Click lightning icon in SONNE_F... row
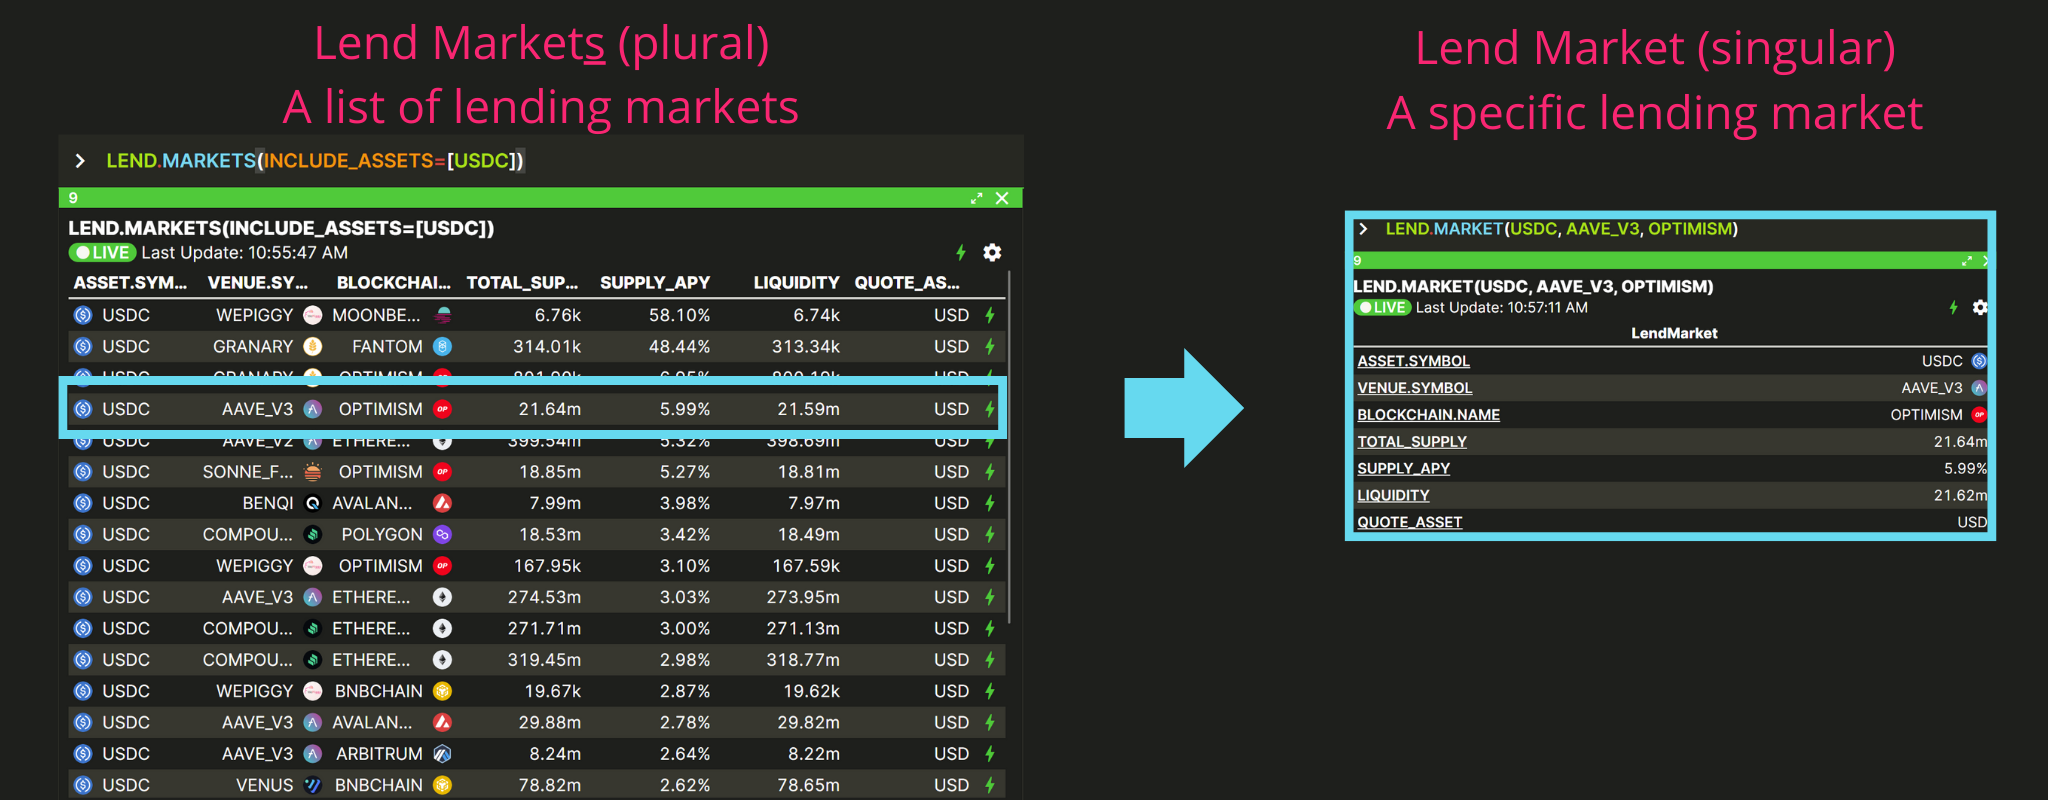Viewport: 2048px width, 800px height. [x=990, y=471]
